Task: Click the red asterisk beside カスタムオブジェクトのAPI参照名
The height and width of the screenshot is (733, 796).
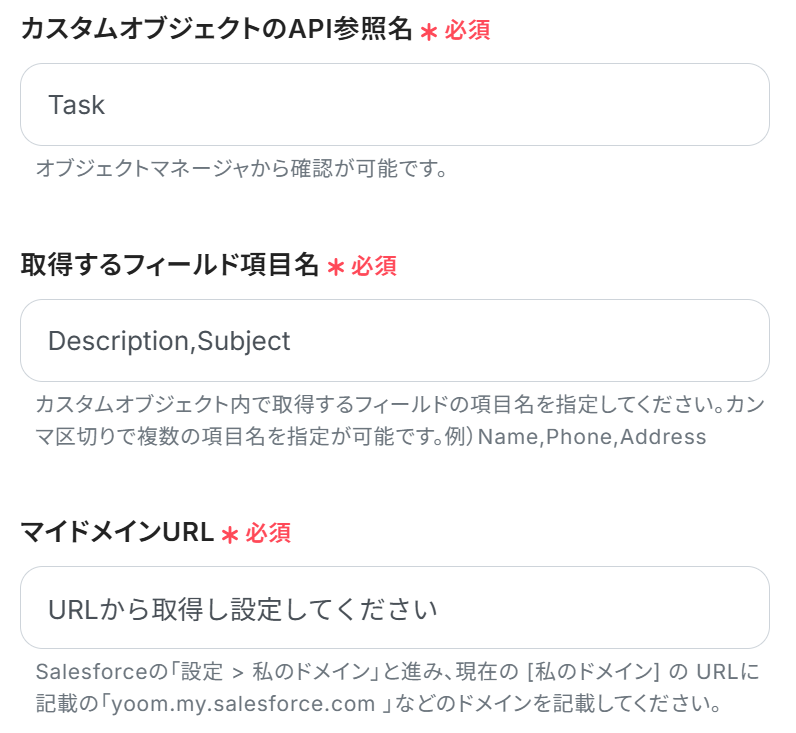Action: (428, 32)
